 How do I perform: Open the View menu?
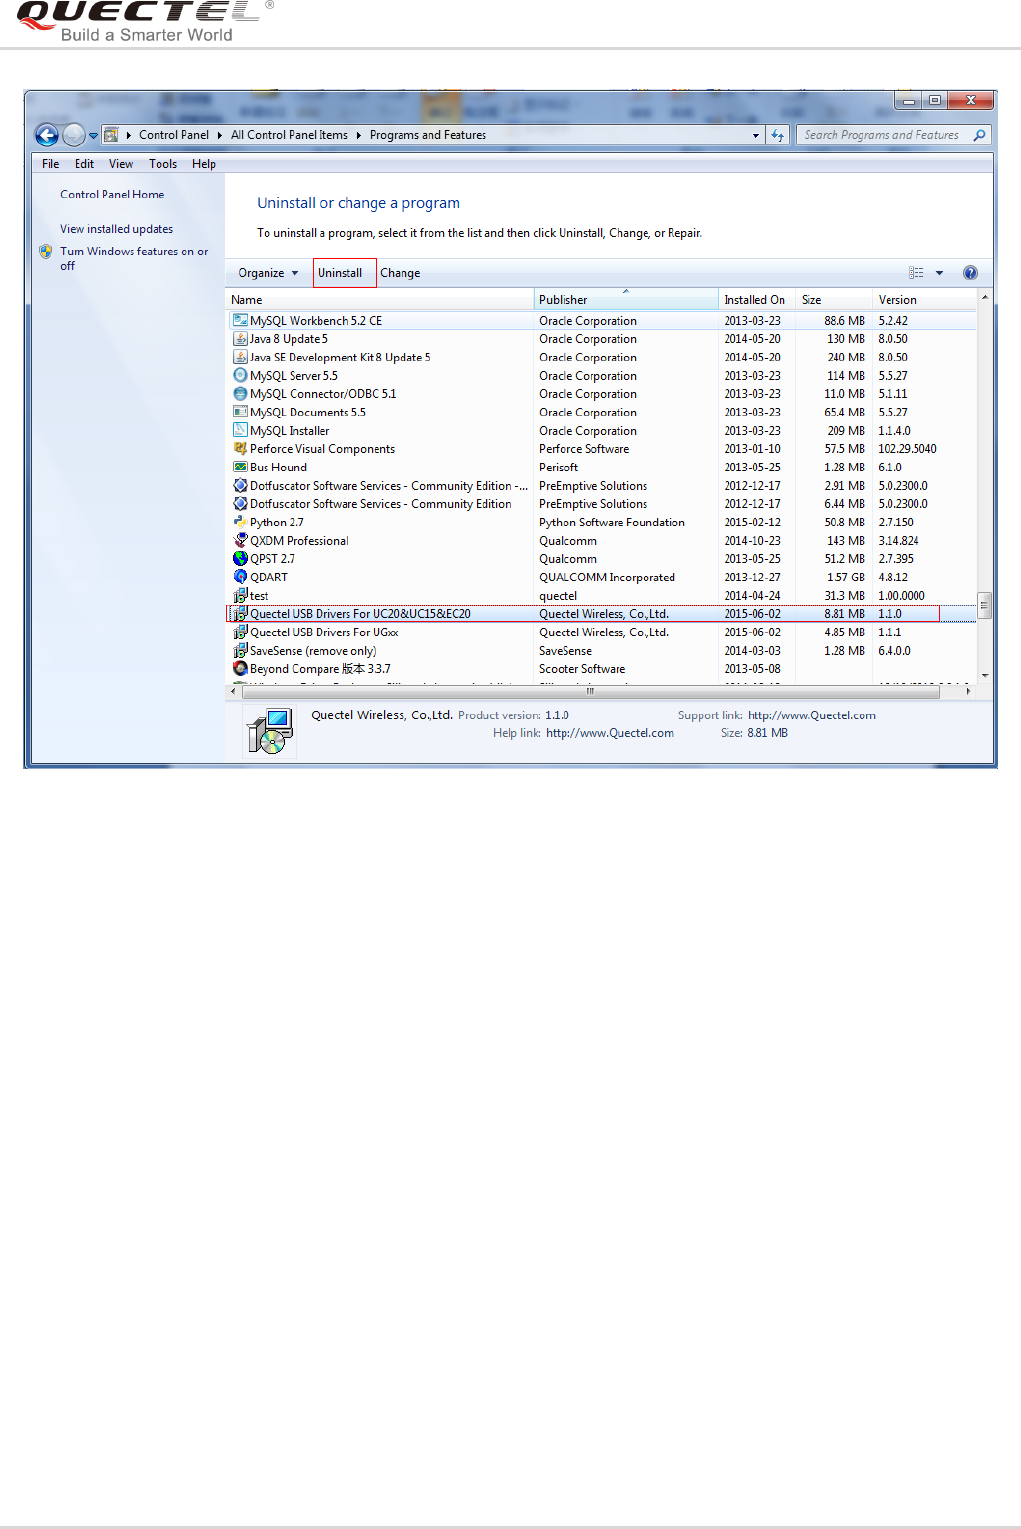coord(121,164)
